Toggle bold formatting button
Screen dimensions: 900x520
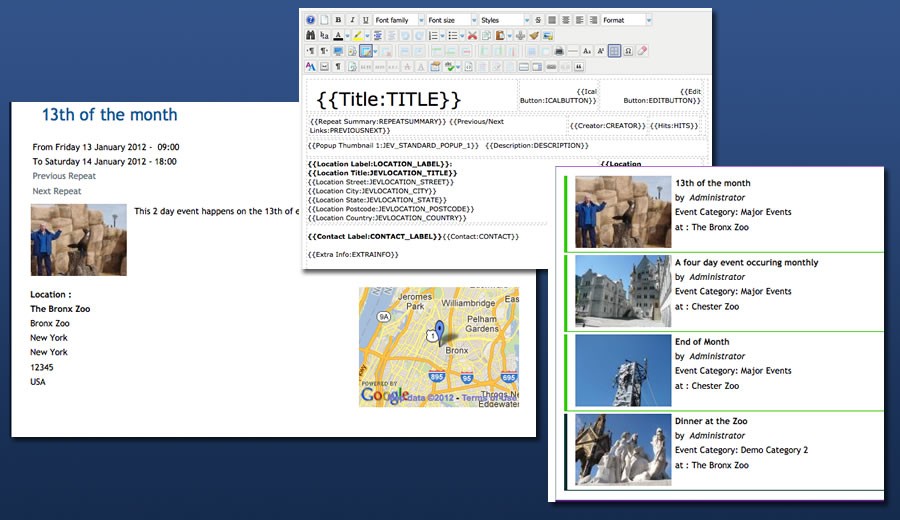click(338, 20)
